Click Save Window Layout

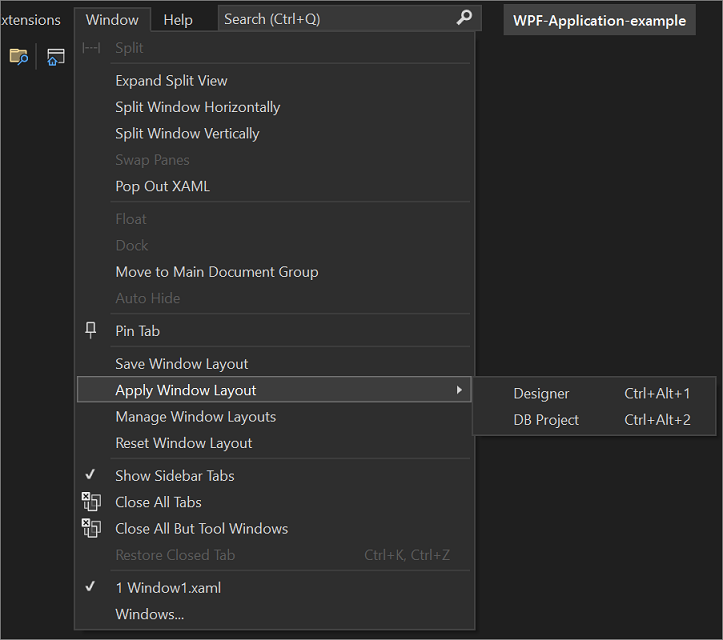tap(181, 364)
